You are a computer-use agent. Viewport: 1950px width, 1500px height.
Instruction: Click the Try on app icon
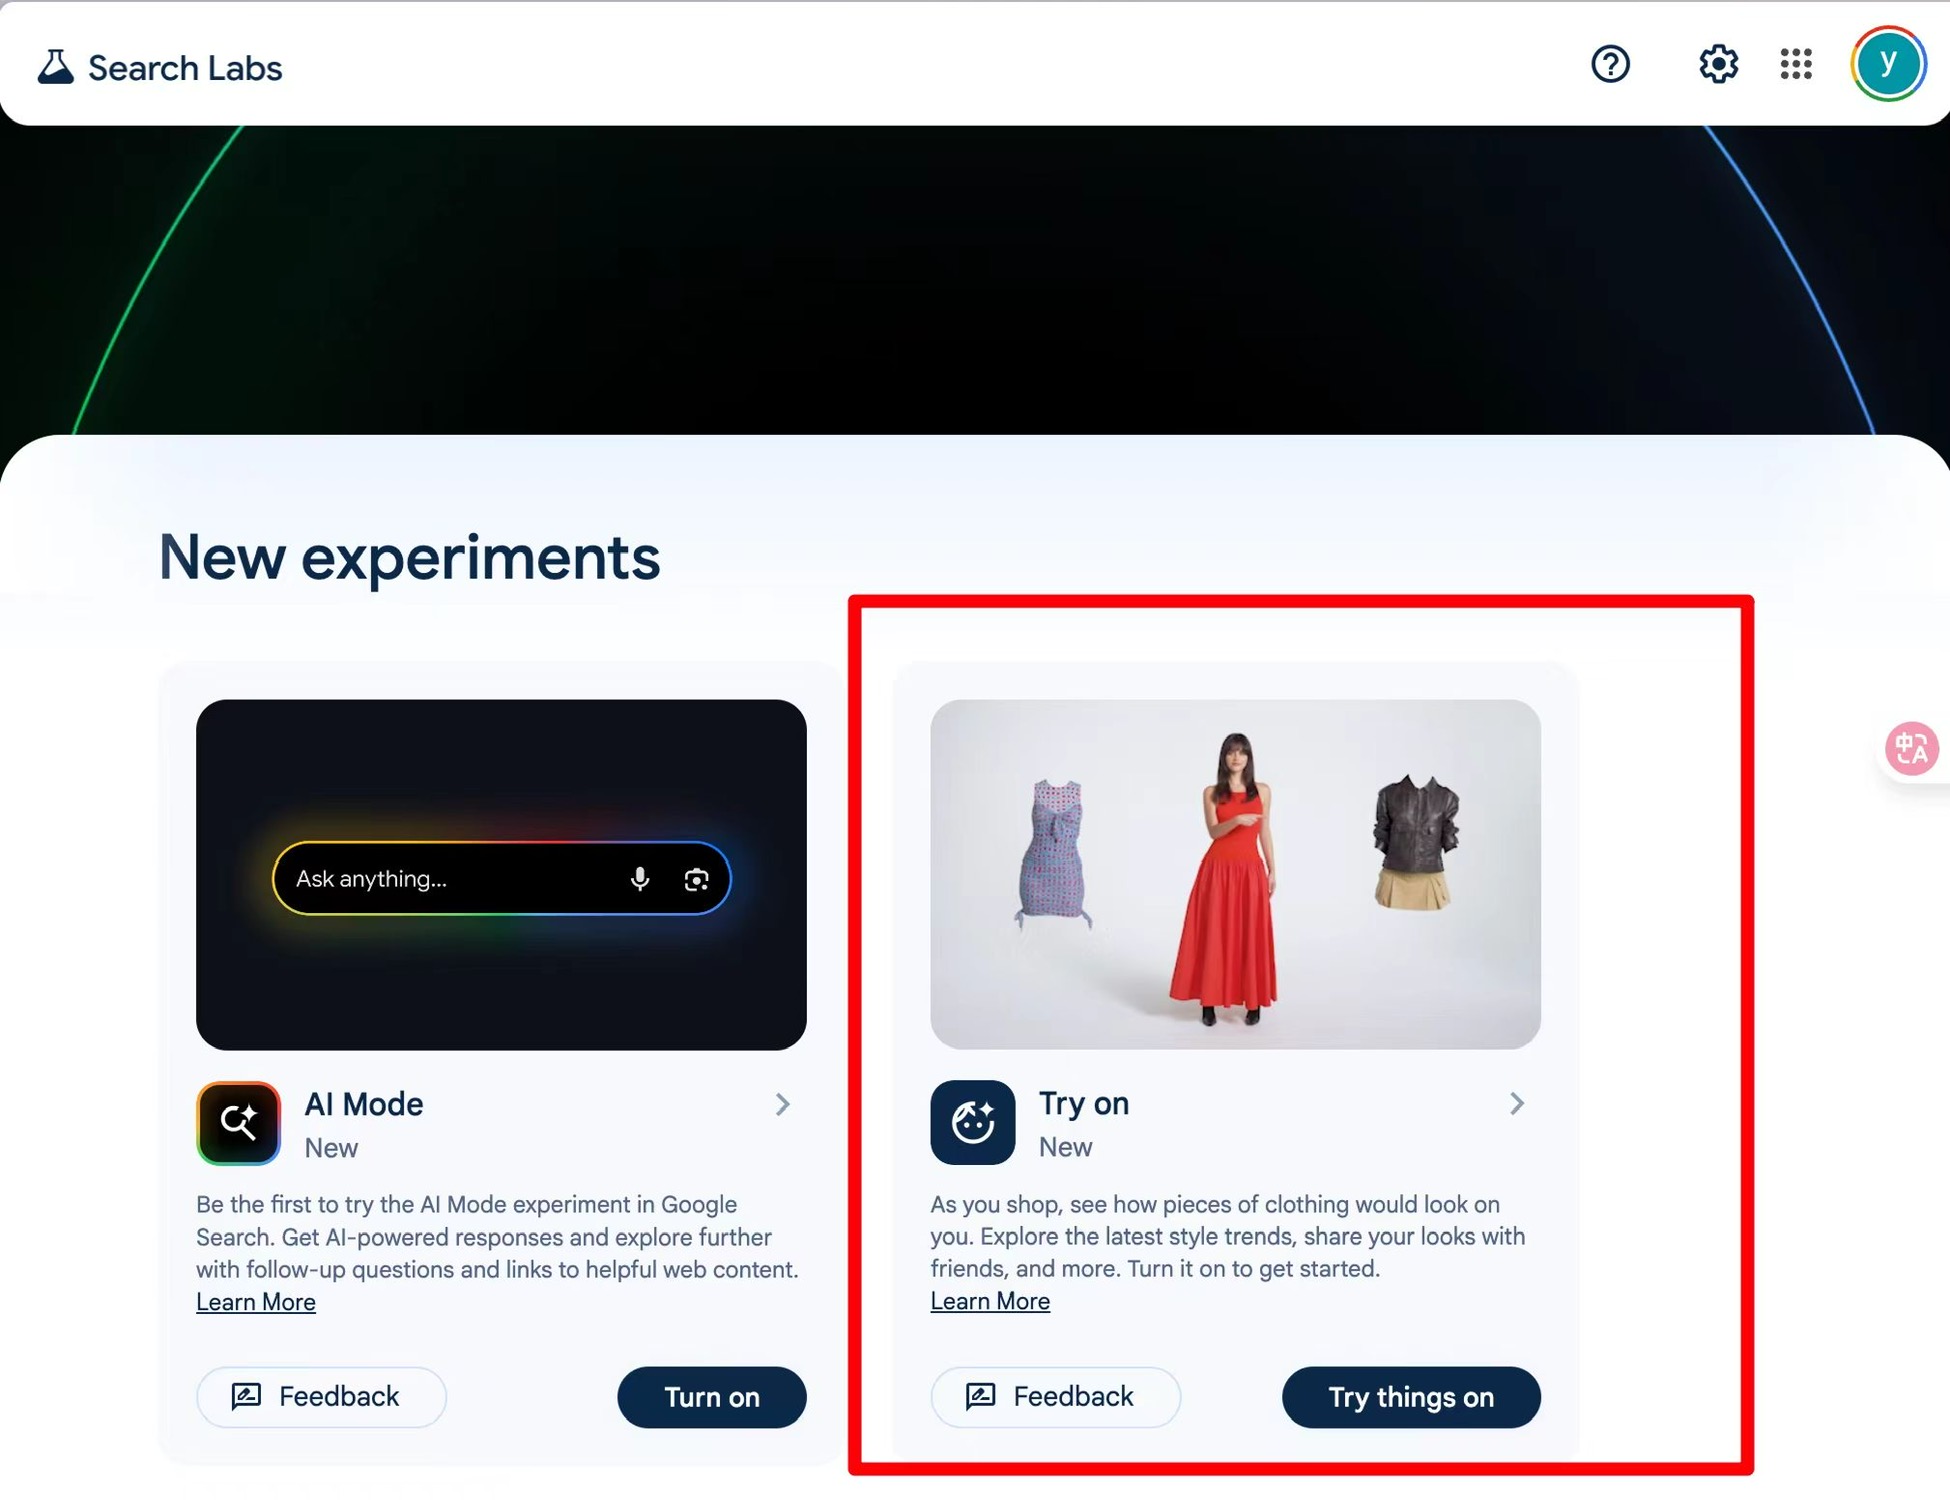[x=972, y=1122]
